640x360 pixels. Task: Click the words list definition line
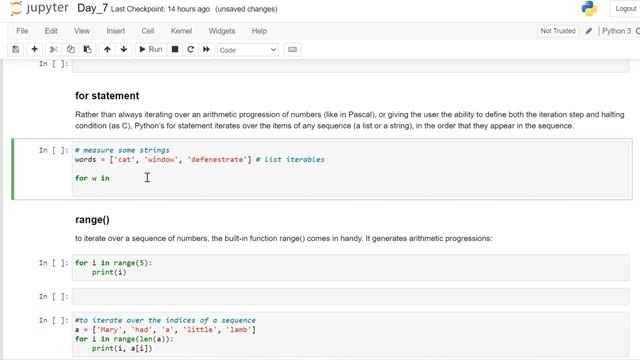200,159
